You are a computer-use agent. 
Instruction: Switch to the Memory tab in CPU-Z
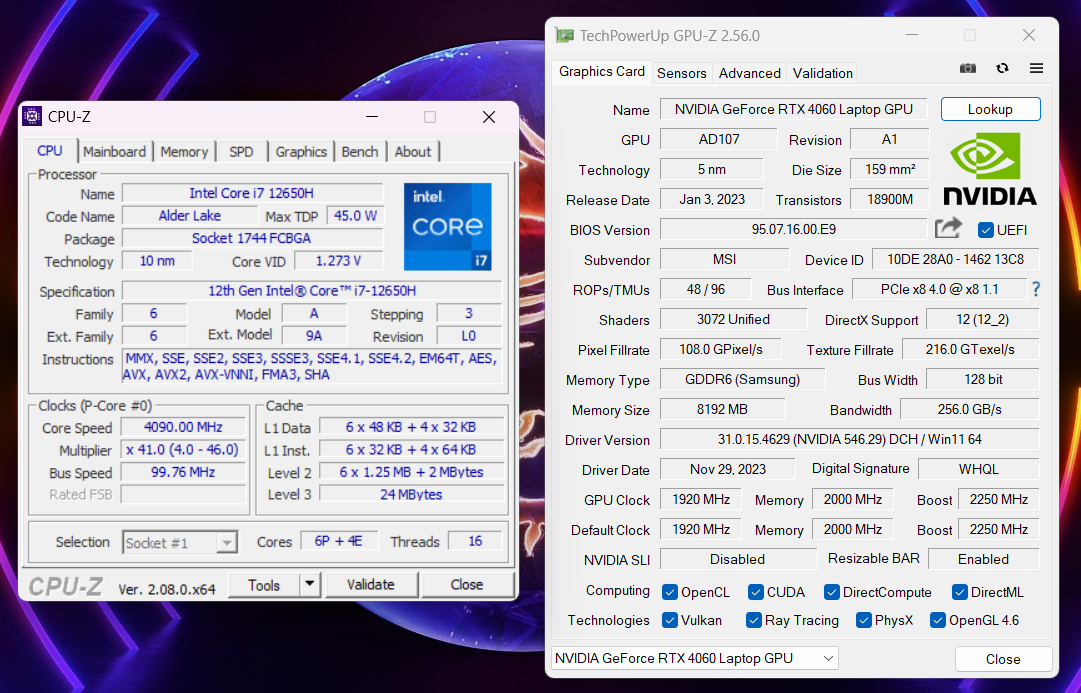[184, 152]
